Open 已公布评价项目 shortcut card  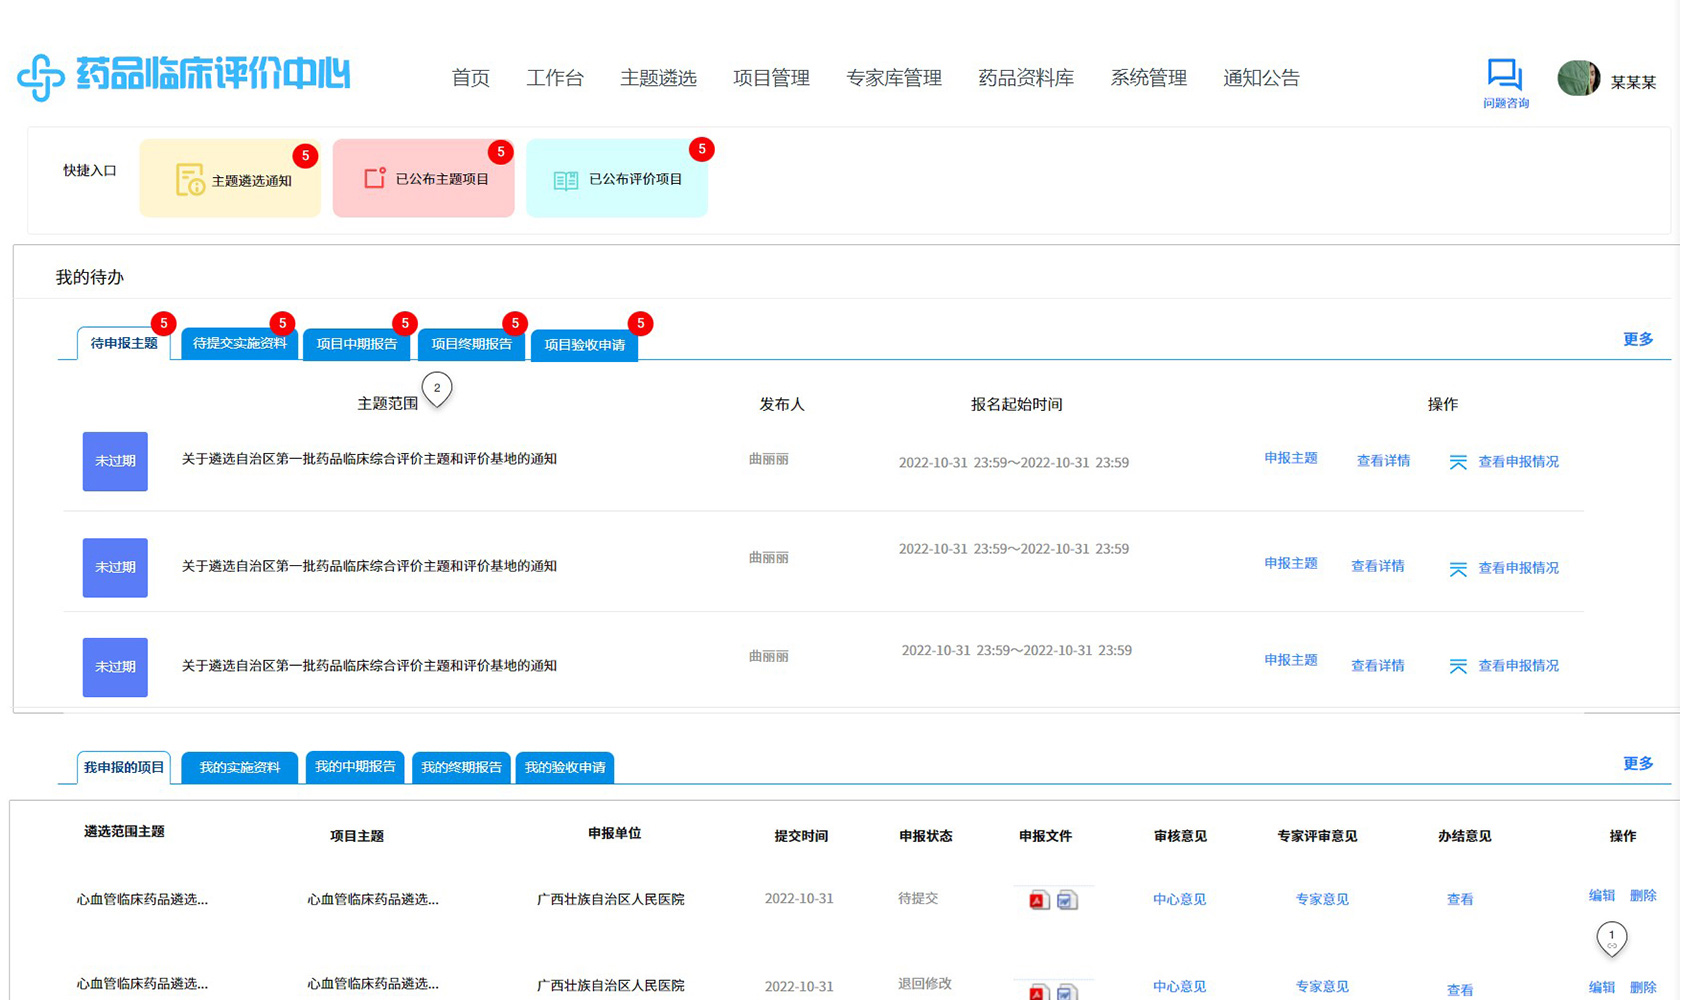[x=616, y=179]
